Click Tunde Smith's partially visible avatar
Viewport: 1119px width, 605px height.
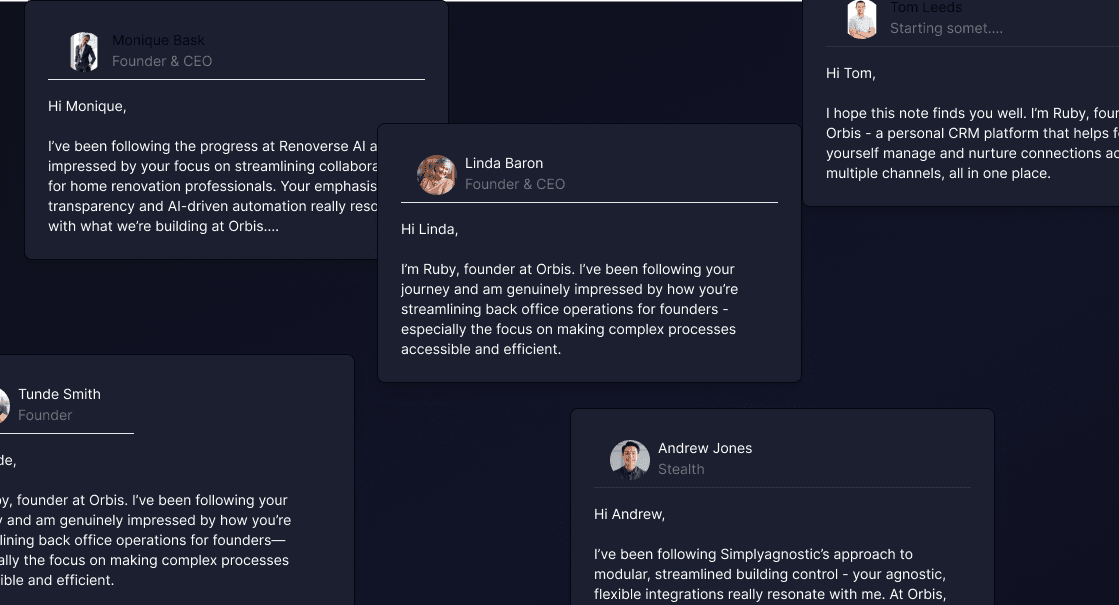click(3, 405)
